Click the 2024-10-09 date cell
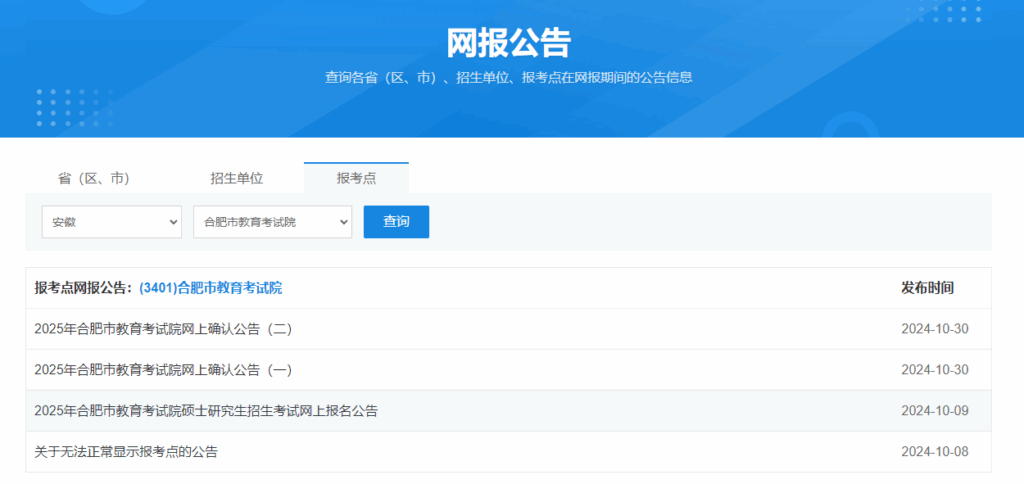This screenshot has width=1024, height=484. (x=935, y=411)
